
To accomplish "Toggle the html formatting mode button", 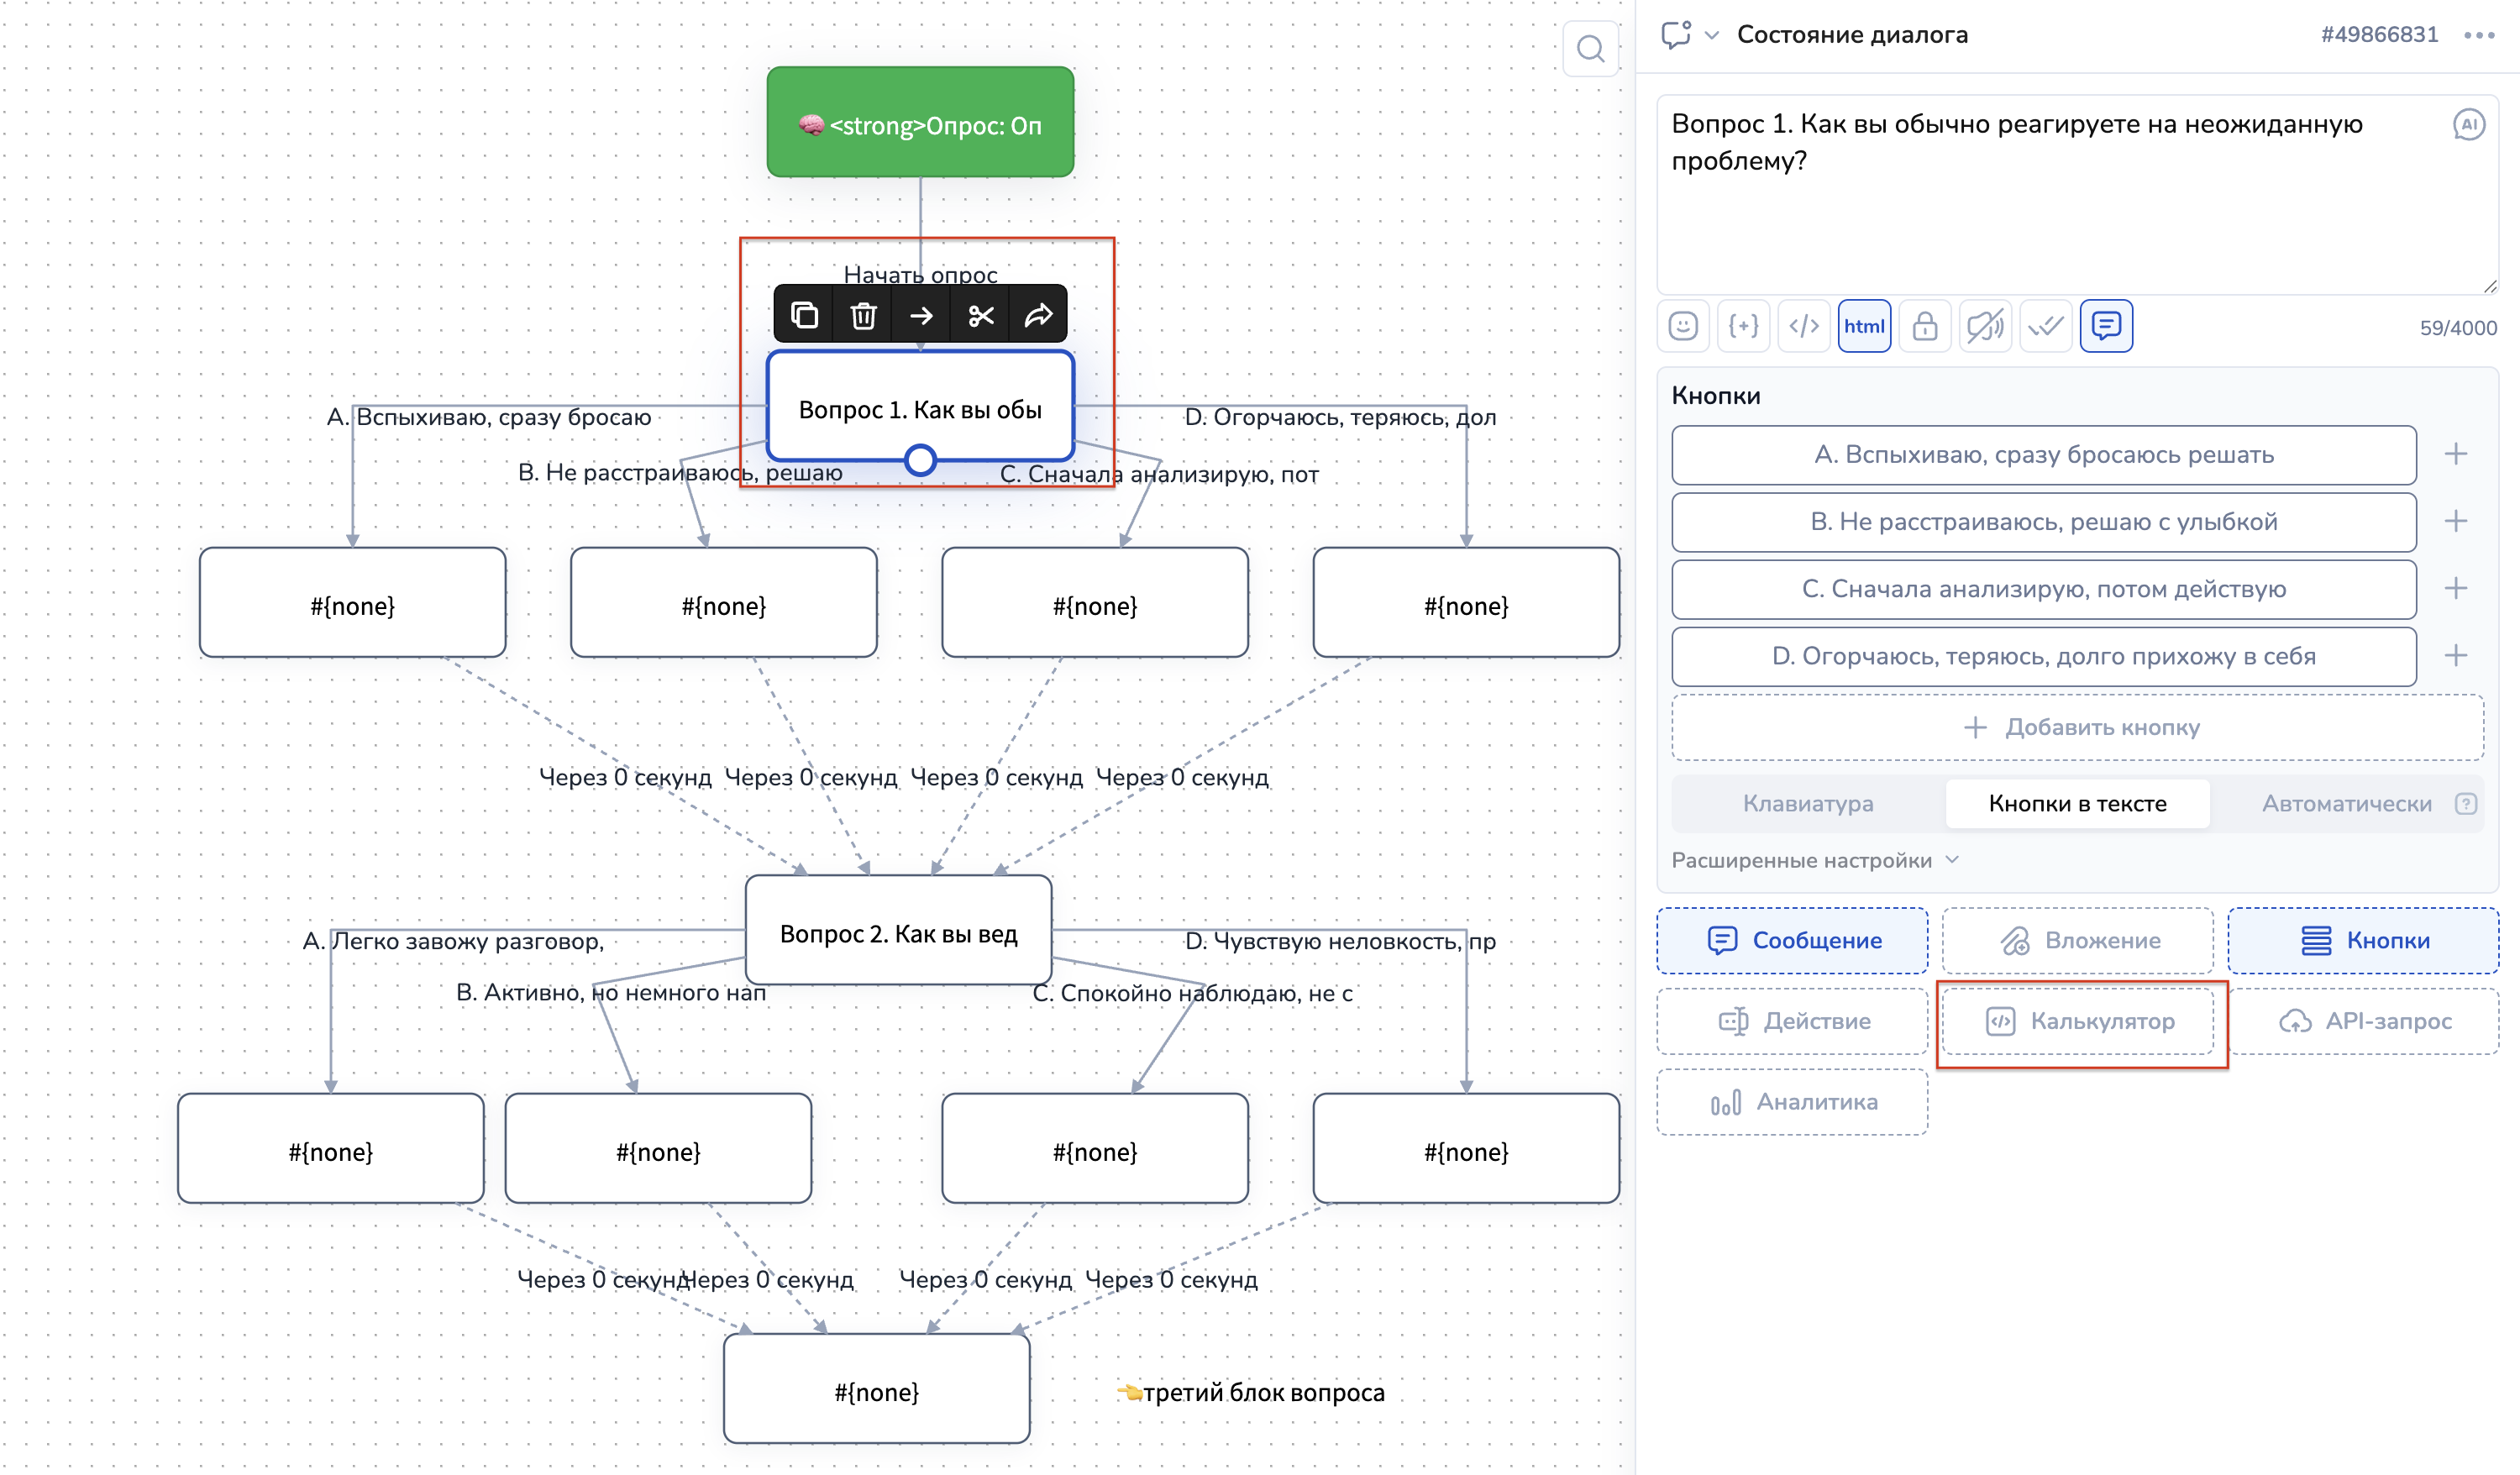I will click(1864, 326).
